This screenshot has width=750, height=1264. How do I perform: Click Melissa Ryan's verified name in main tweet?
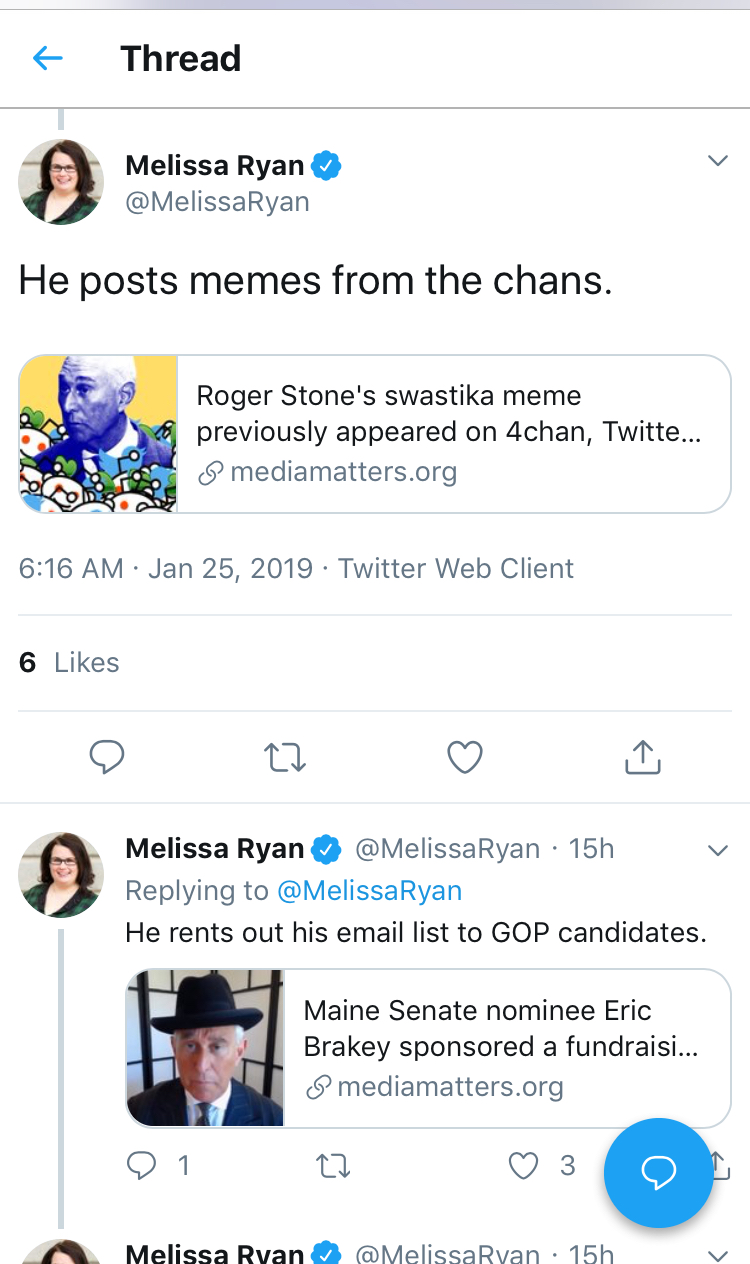point(217,166)
